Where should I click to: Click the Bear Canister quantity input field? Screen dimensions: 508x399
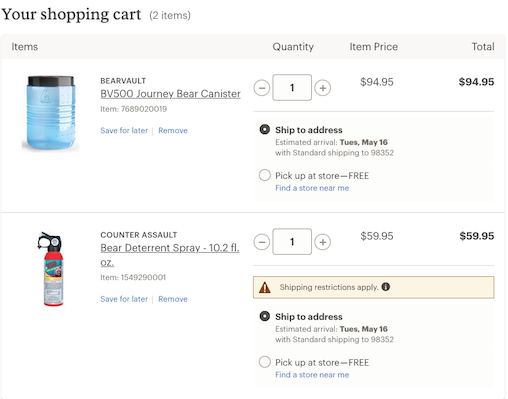[x=292, y=88]
